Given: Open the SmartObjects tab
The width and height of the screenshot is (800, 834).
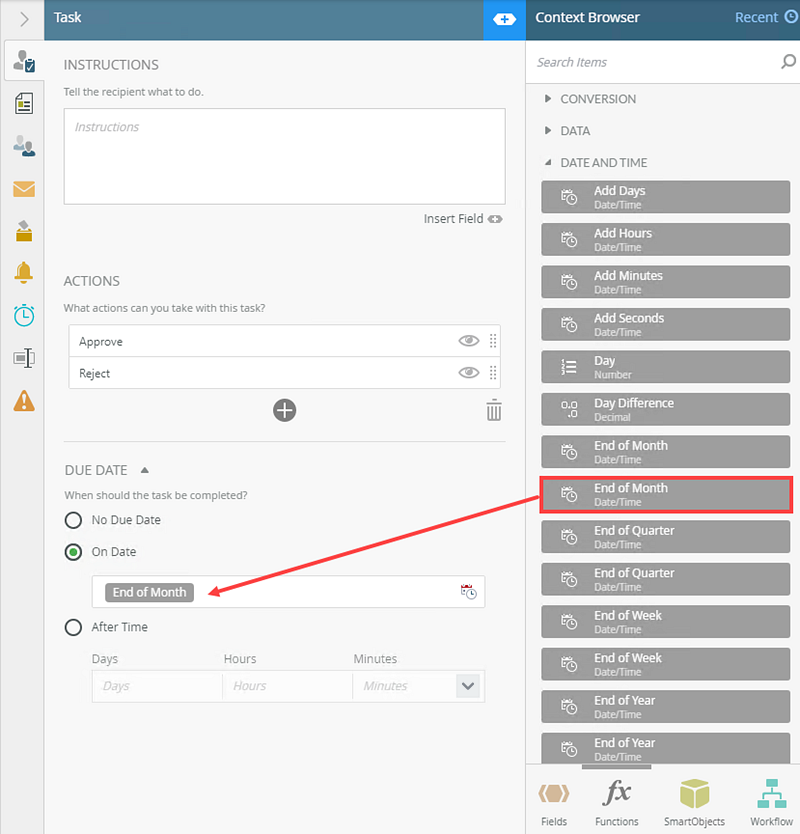Looking at the screenshot, I should 694,803.
